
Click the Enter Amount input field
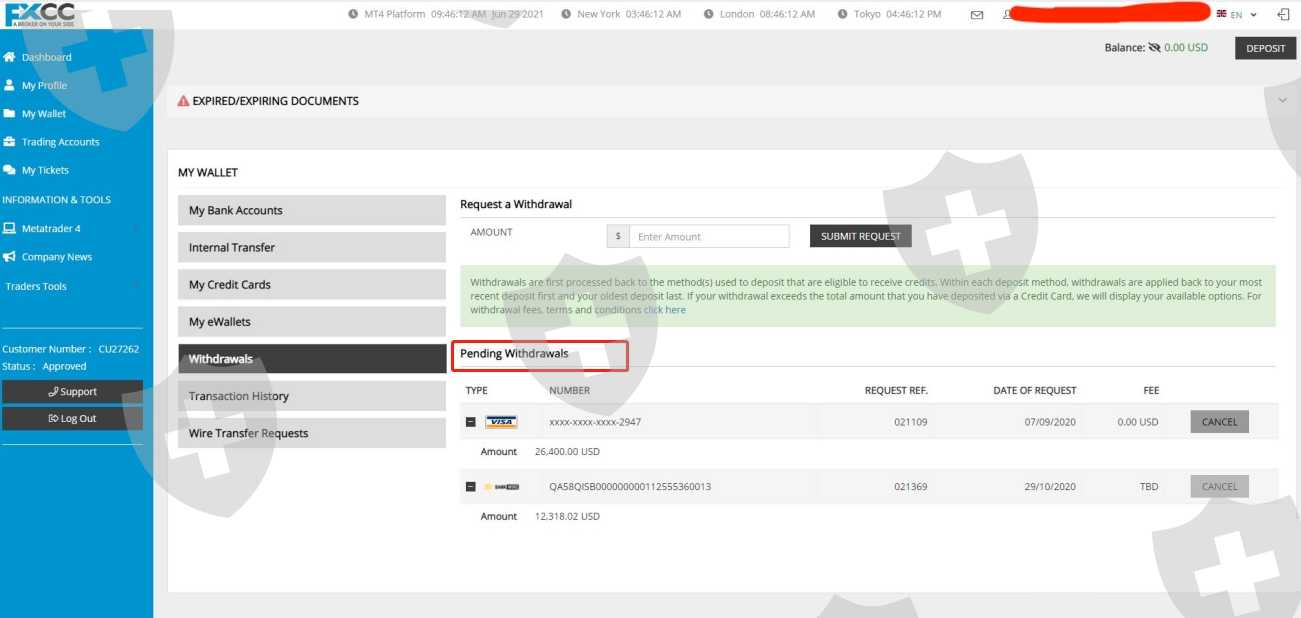(x=709, y=237)
